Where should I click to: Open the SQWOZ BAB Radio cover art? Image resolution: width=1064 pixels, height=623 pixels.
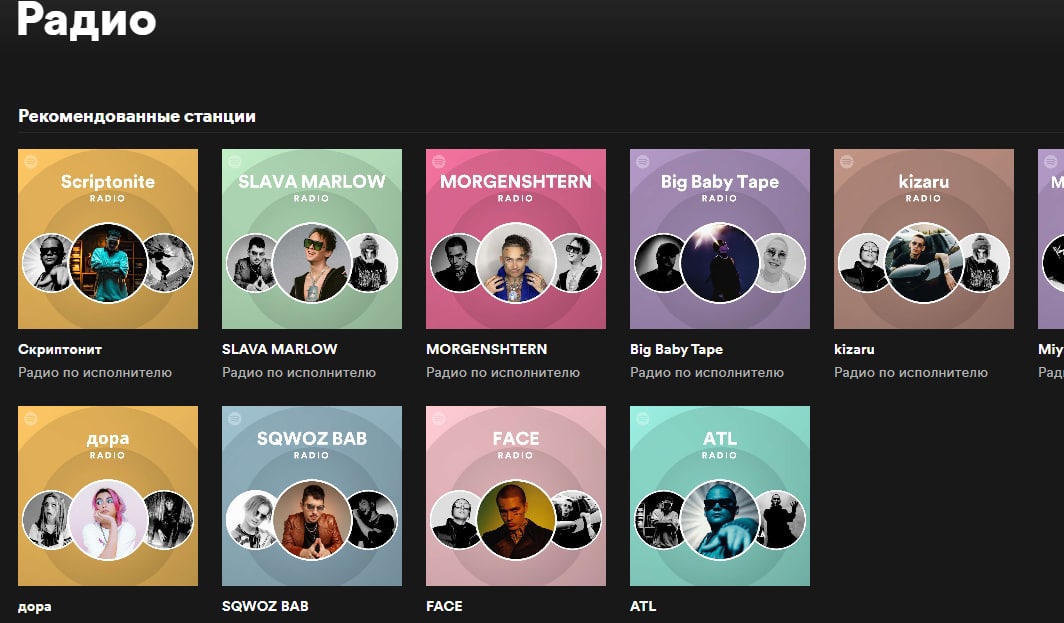tap(312, 496)
